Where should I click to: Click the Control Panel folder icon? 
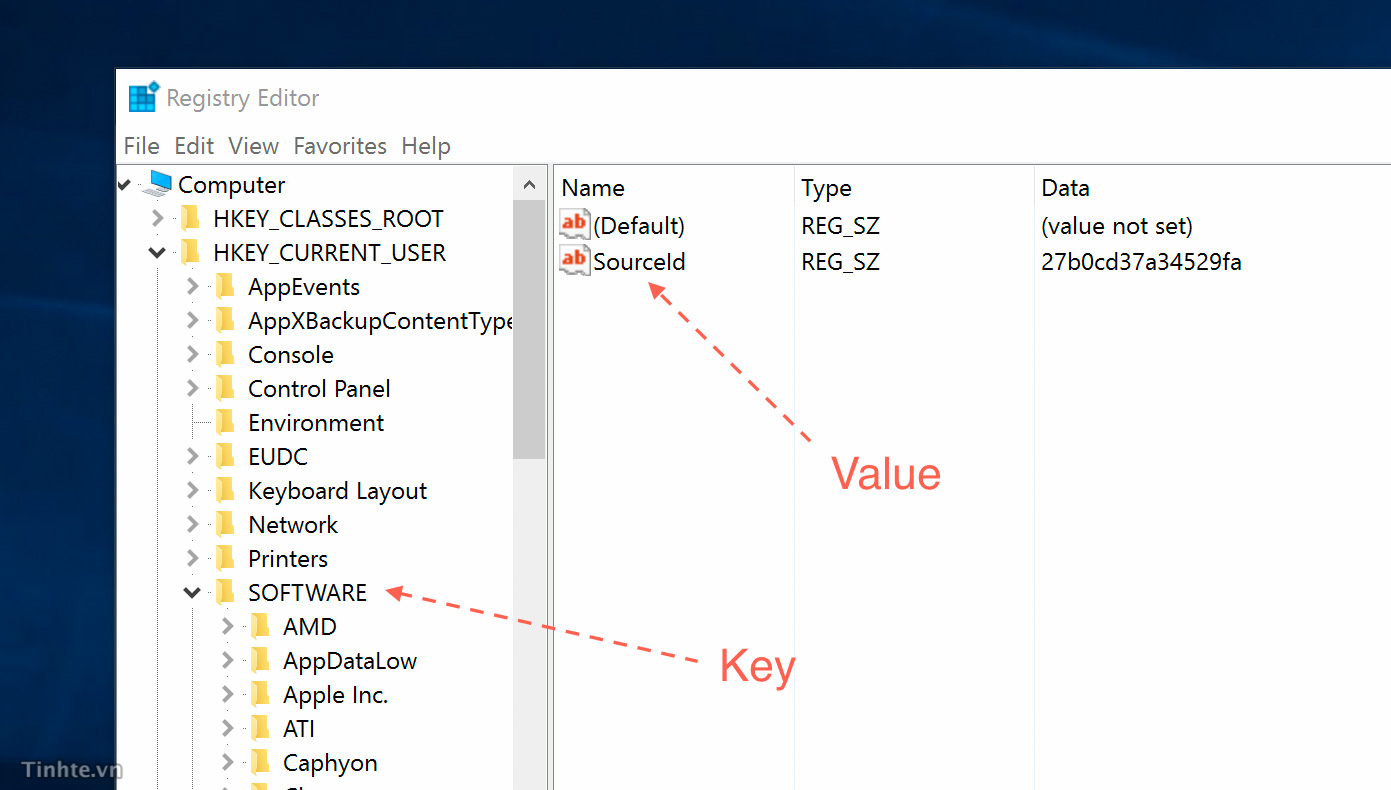coord(225,389)
